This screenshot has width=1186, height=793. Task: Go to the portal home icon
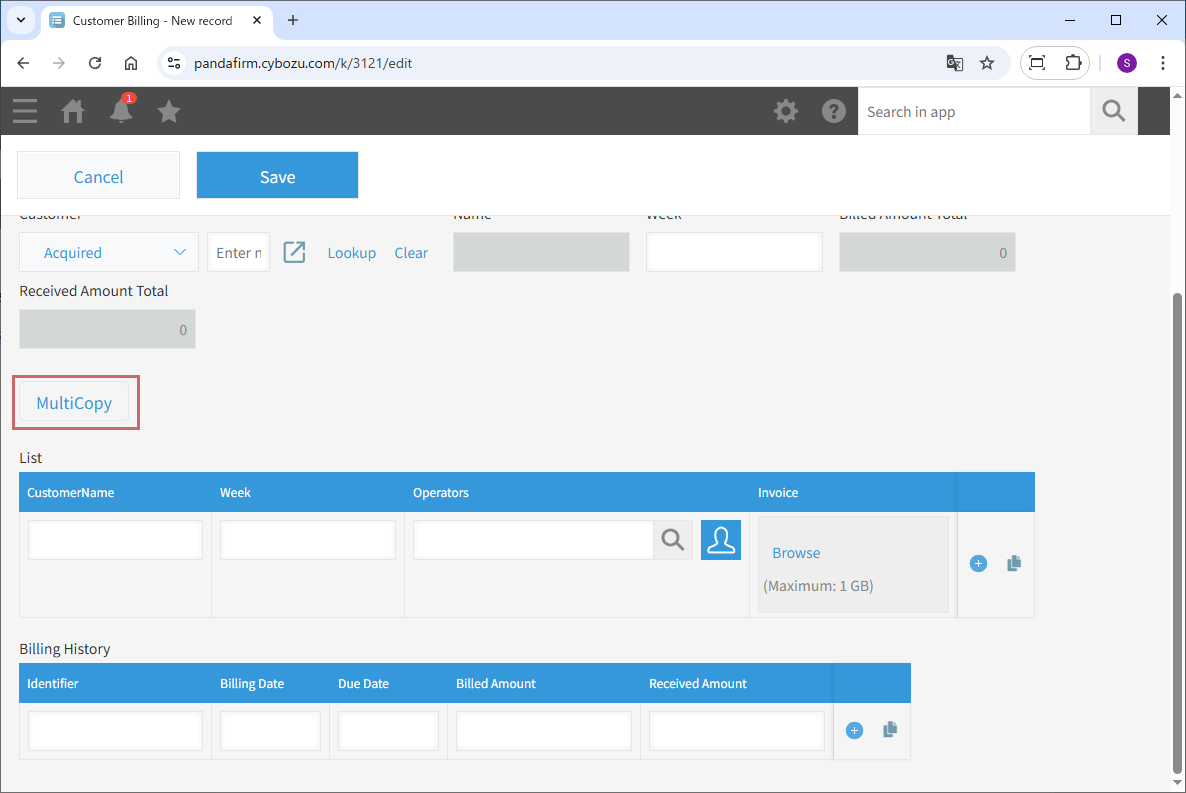[x=73, y=111]
